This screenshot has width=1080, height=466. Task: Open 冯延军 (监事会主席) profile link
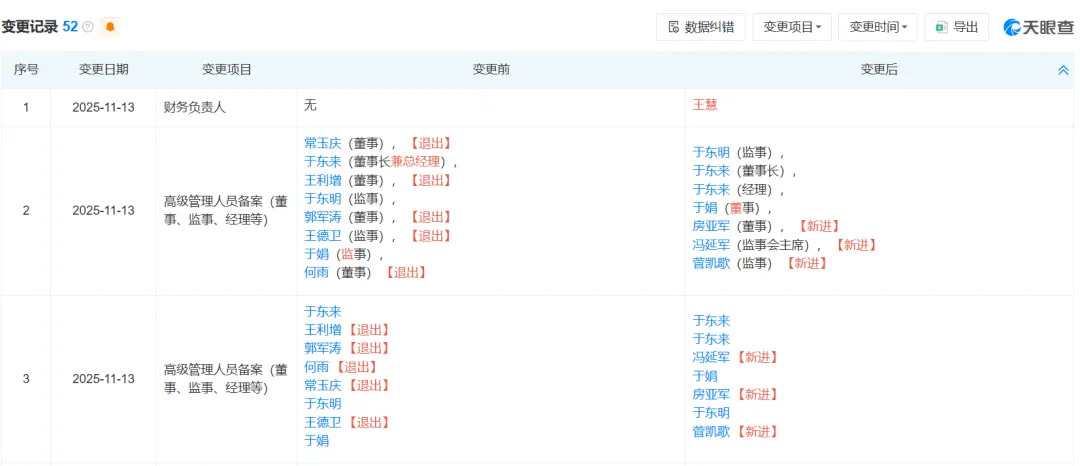tap(711, 245)
